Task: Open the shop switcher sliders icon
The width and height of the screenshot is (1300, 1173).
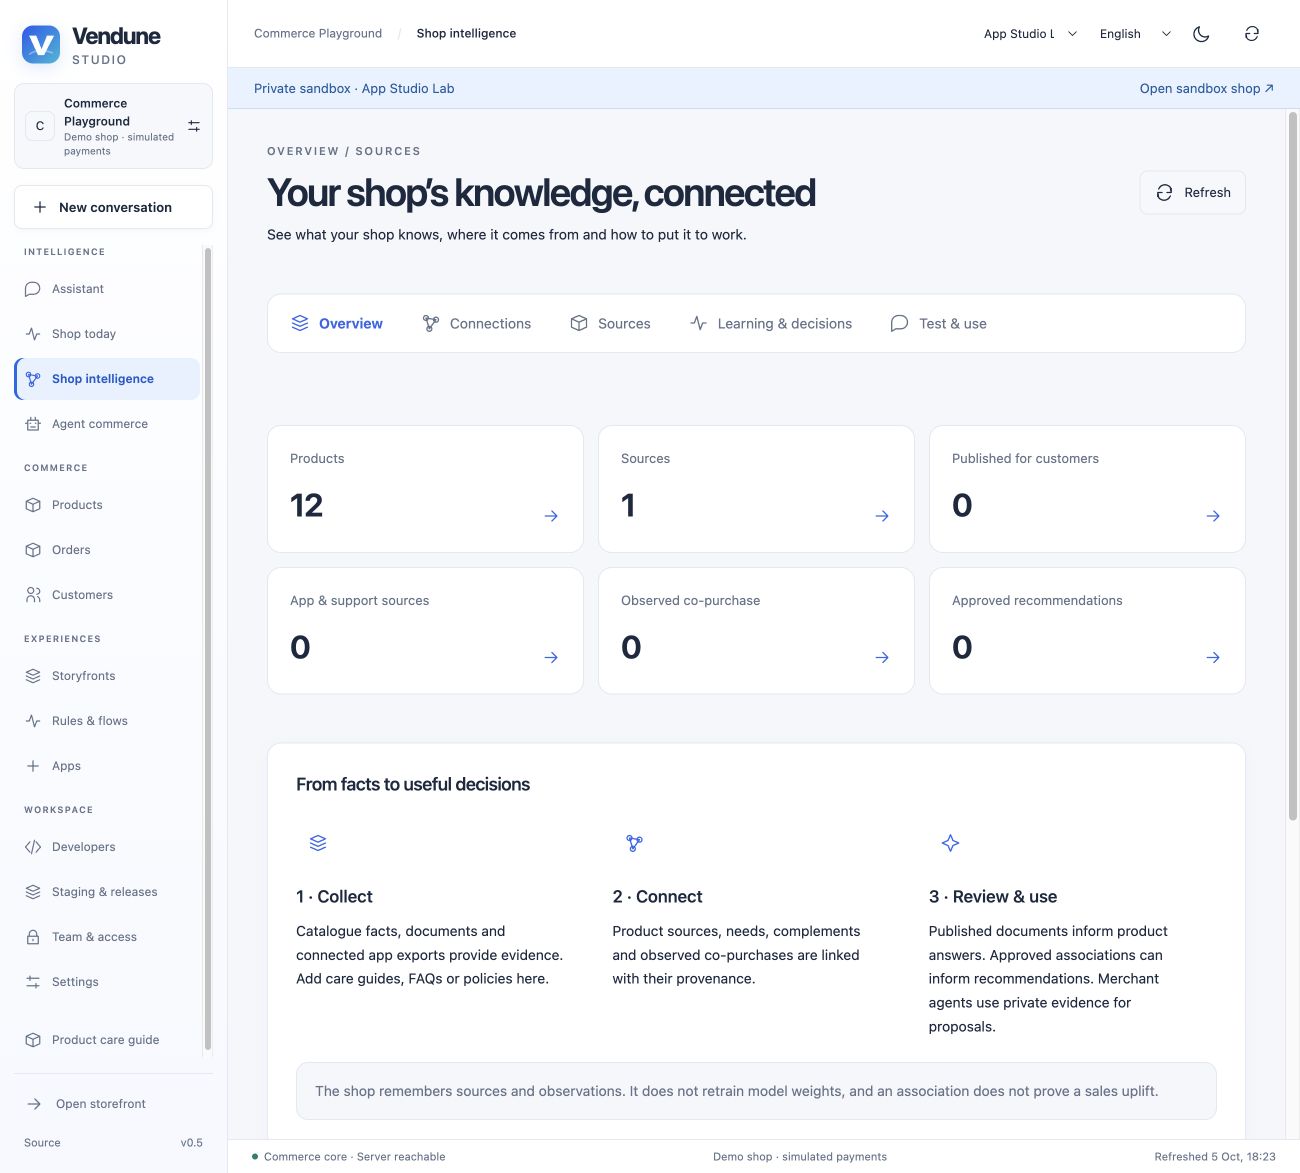Action: [x=194, y=126]
